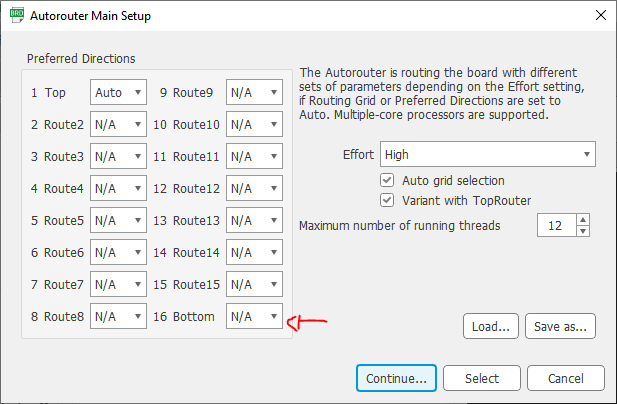Click the Select button

[482, 378]
